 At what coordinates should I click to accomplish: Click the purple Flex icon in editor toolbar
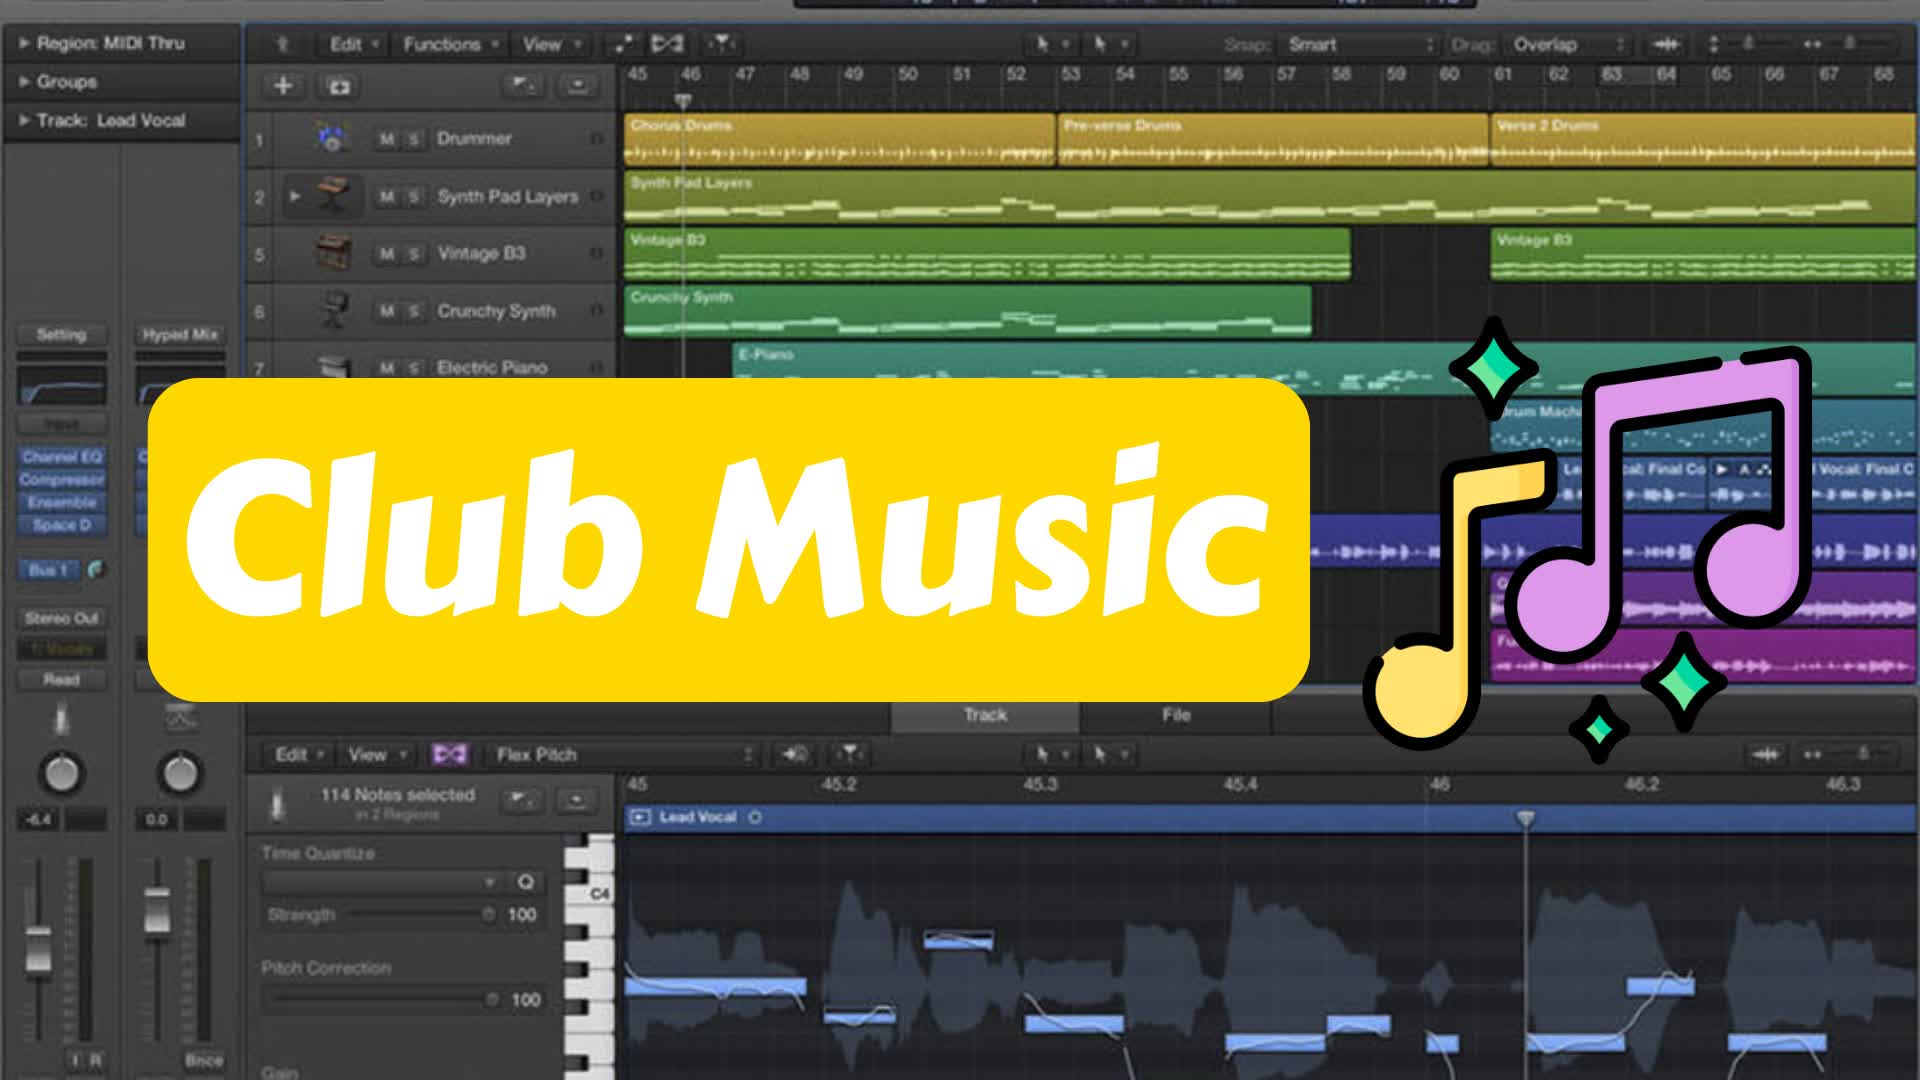point(450,754)
